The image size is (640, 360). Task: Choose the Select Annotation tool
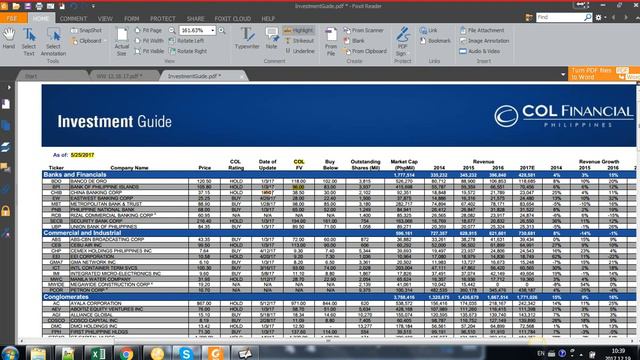click(x=53, y=42)
